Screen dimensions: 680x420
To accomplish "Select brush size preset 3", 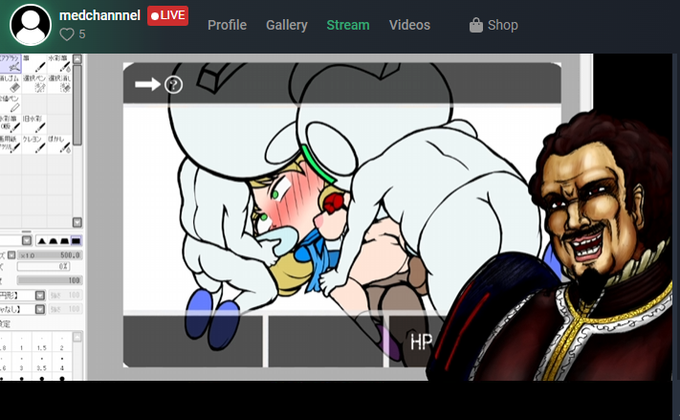I will 22,363.
